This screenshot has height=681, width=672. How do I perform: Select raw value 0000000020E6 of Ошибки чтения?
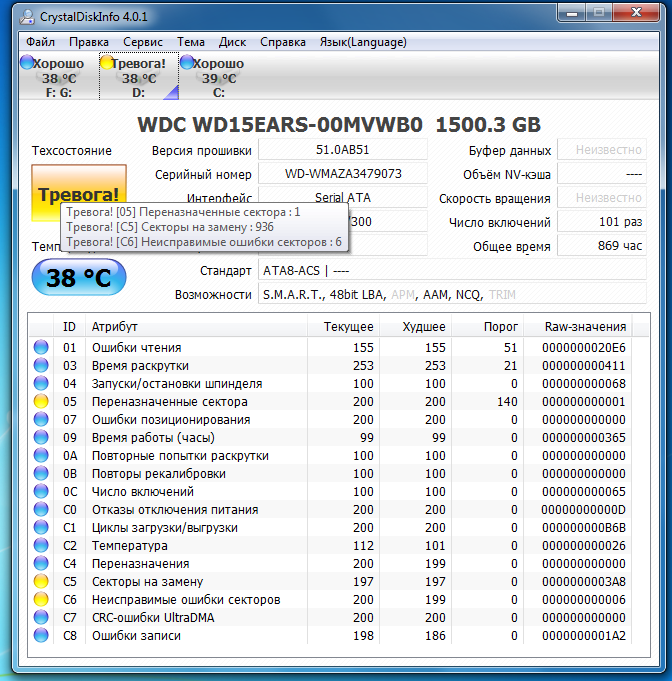(x=584, y=347)
